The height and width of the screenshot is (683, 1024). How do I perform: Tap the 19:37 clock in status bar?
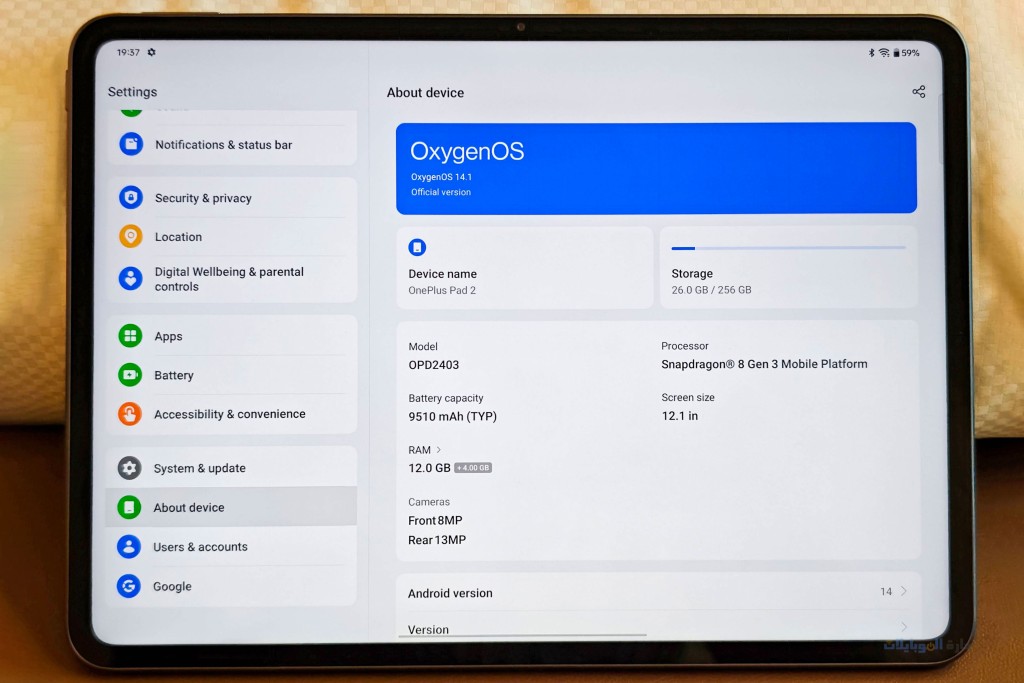pyautogui.click(x=128, y=52)
